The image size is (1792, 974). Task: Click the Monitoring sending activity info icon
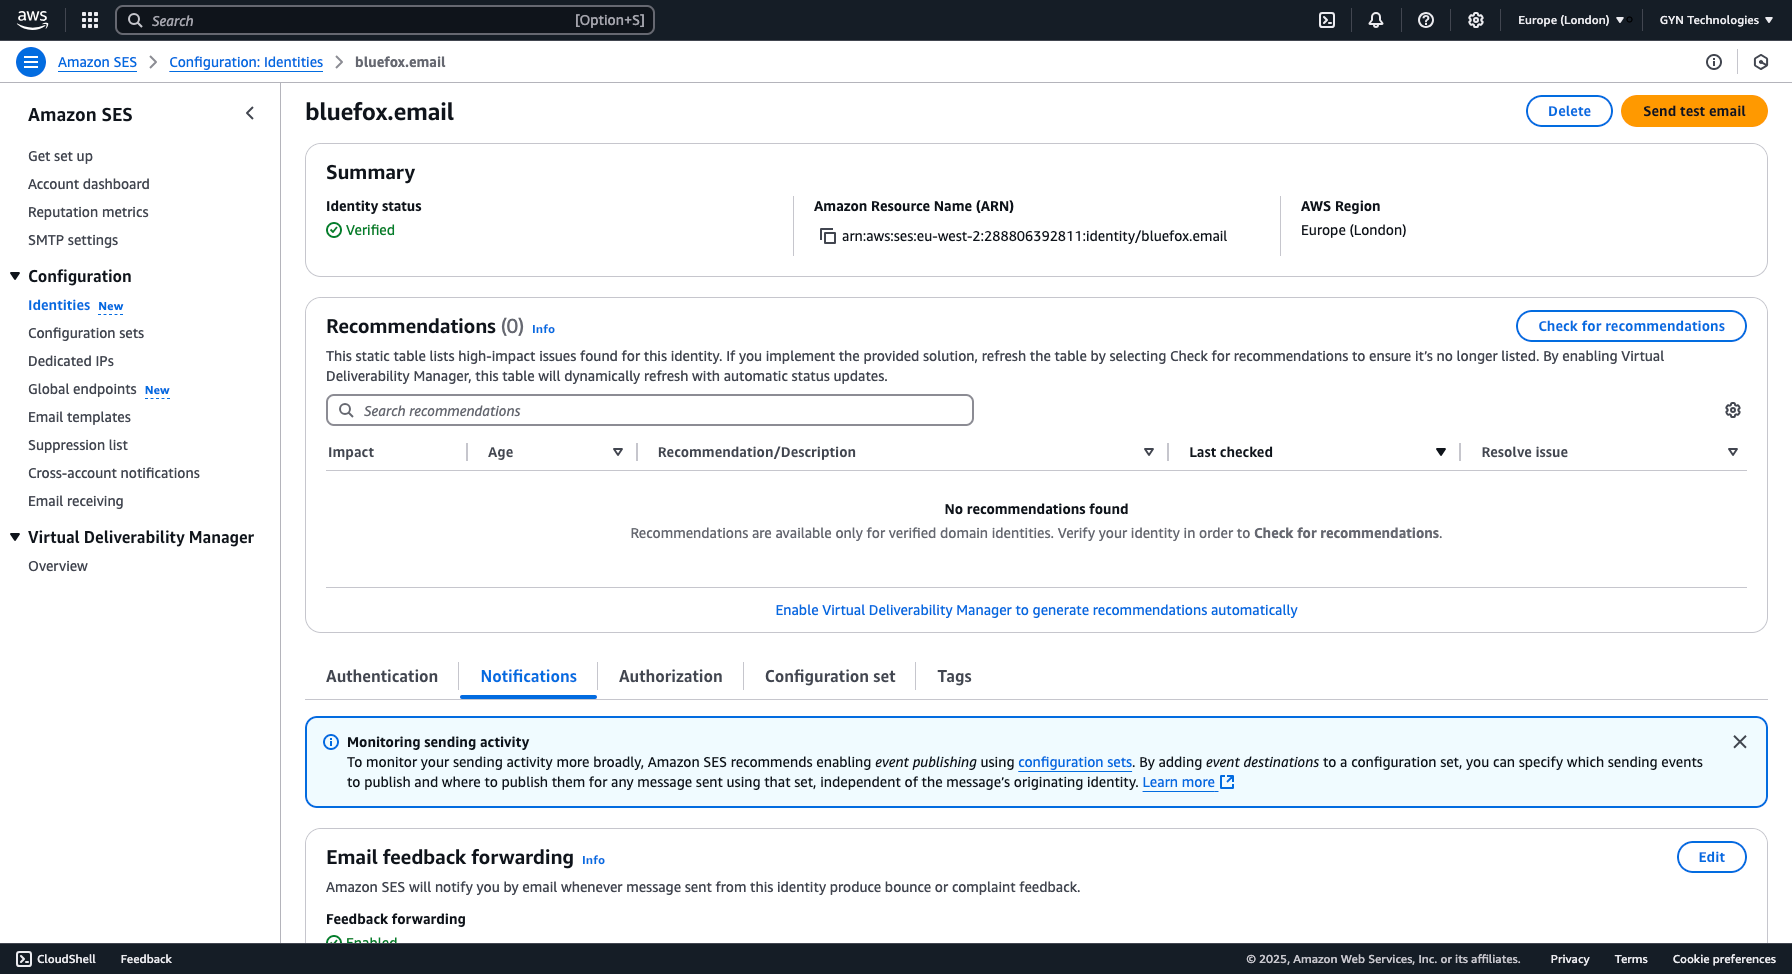coord(330,741)
